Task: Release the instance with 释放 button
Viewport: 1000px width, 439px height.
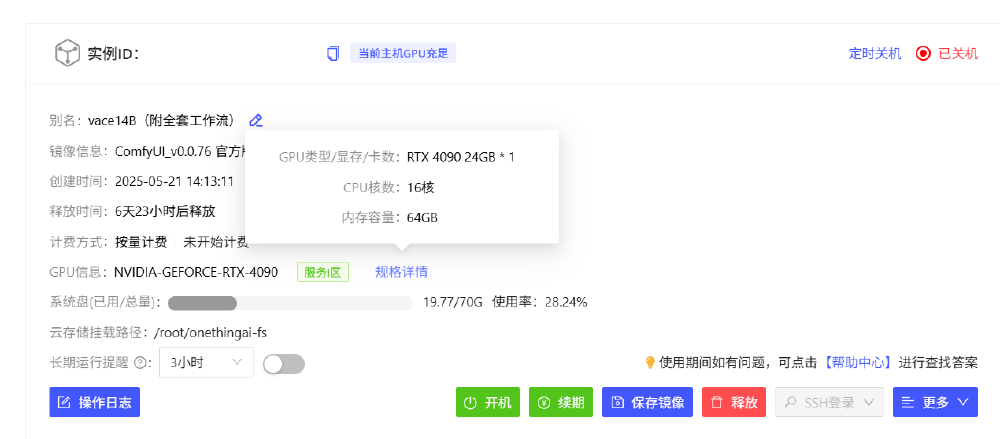Action: [733, 402]
